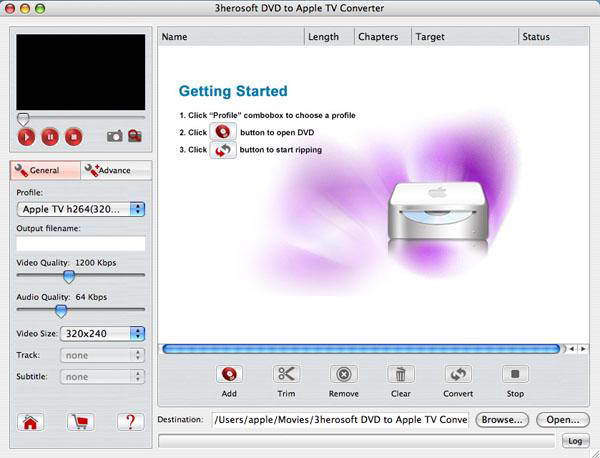Click the Clear trash icon

400,374
